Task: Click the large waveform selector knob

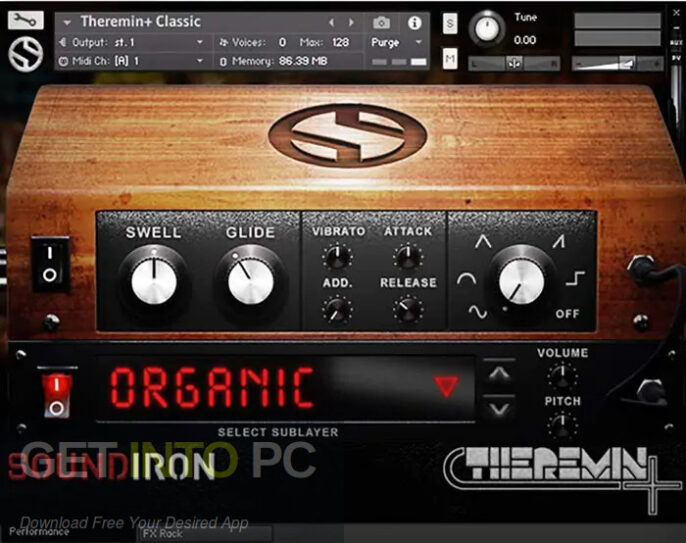Action: click(522, 280)
